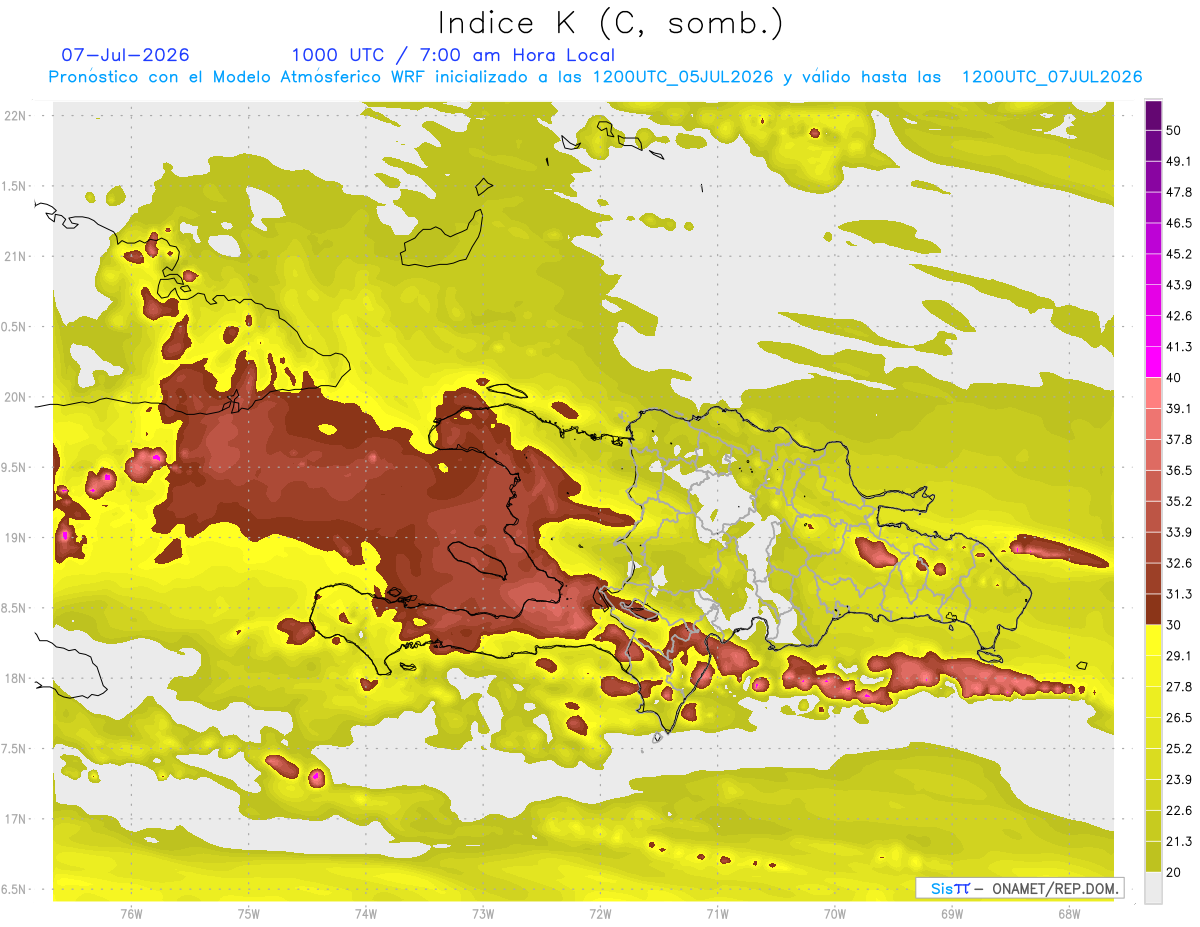Click the colorbar value "23.9"
1200x927 pixels.
coord(1179,780)
